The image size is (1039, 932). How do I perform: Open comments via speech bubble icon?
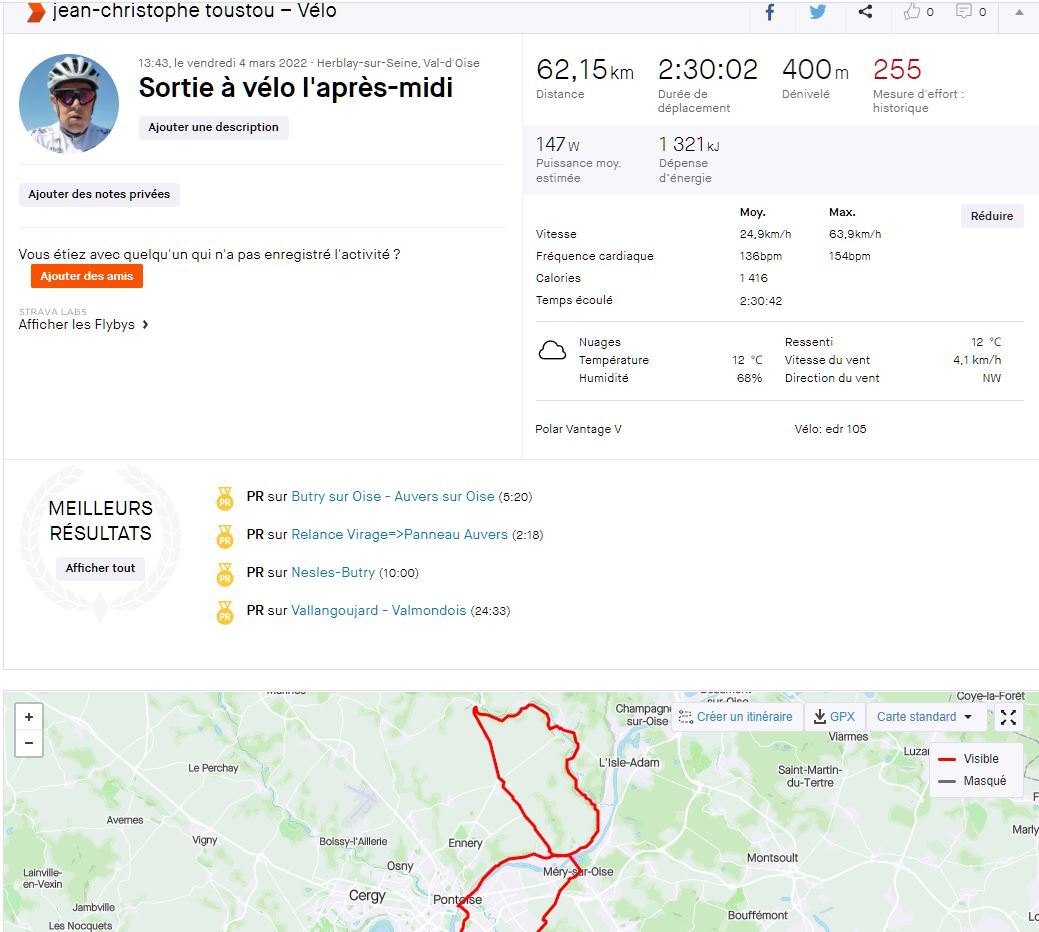[964, 12]
